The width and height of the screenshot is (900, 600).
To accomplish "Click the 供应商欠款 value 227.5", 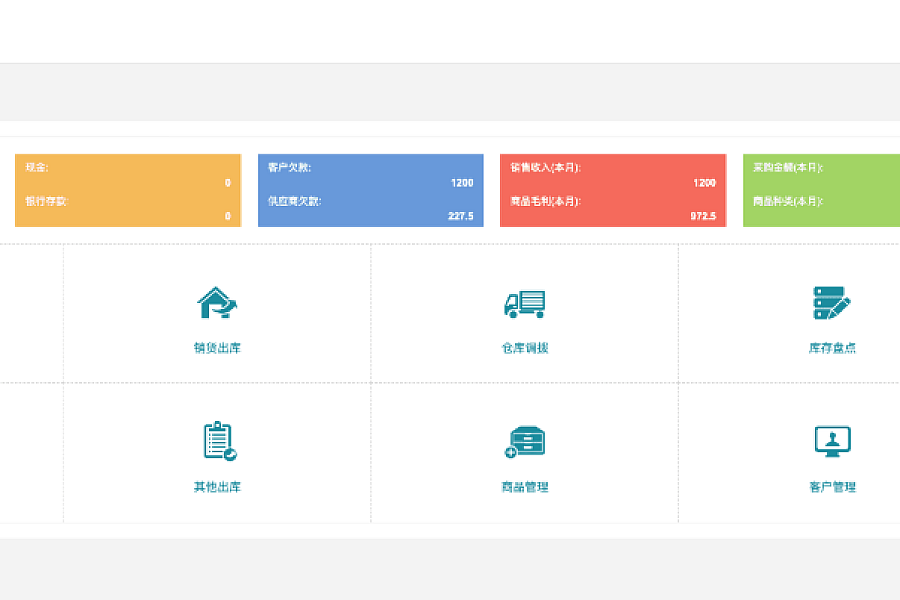I will 461,216.
